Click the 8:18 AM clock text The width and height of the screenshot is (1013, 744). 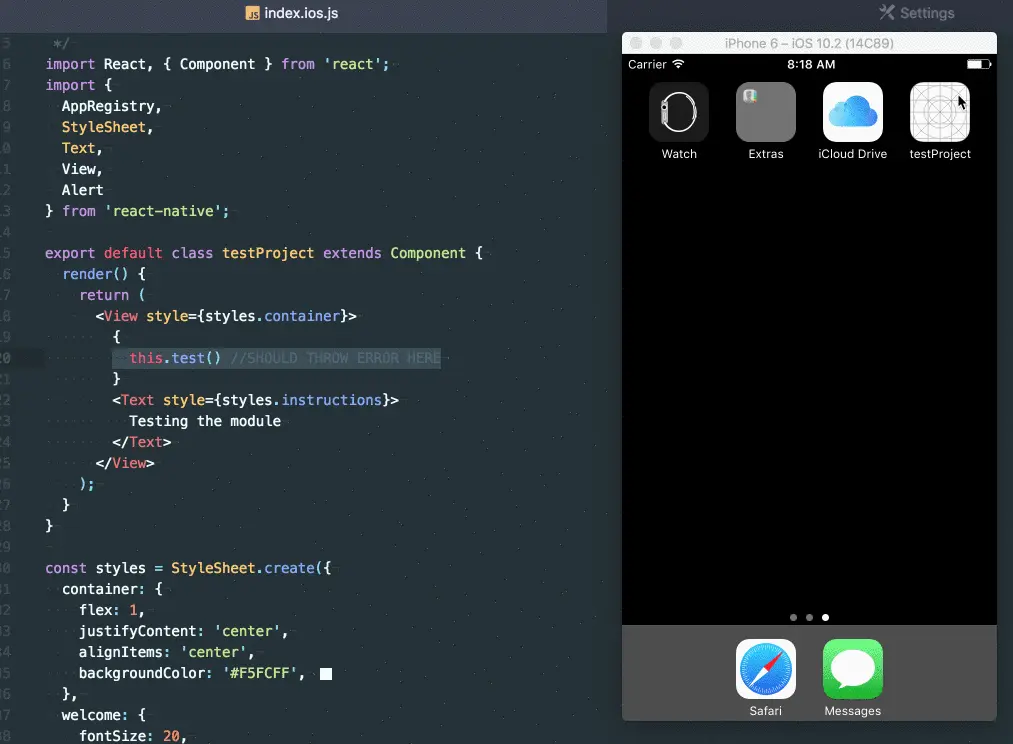(x=811, y=65)
